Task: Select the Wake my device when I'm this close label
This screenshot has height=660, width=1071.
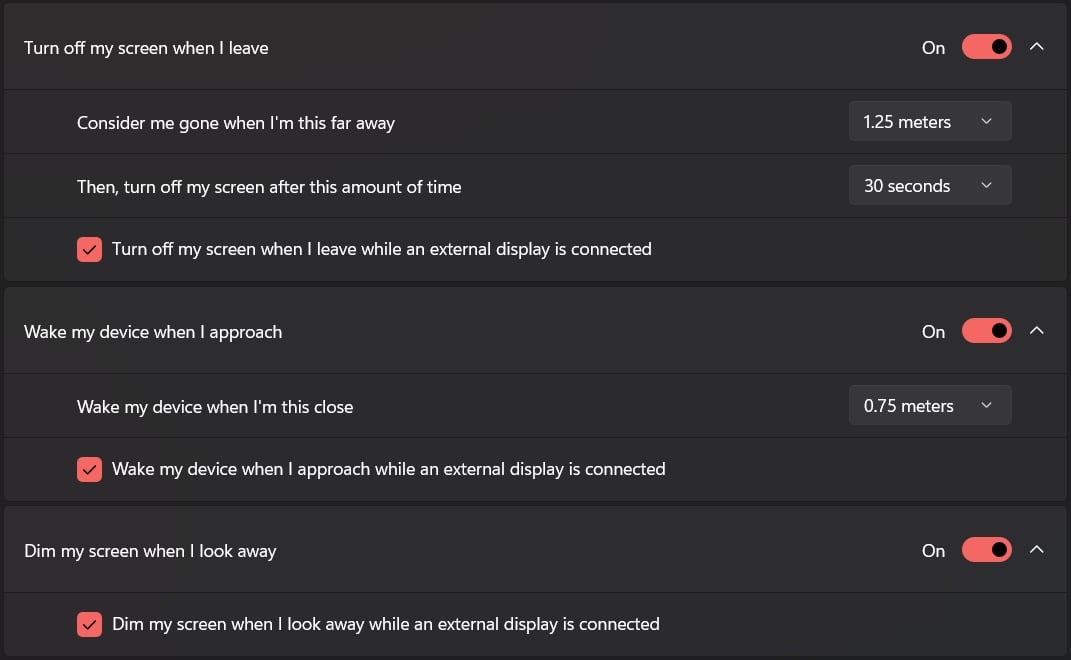Action: click(215, 407)
